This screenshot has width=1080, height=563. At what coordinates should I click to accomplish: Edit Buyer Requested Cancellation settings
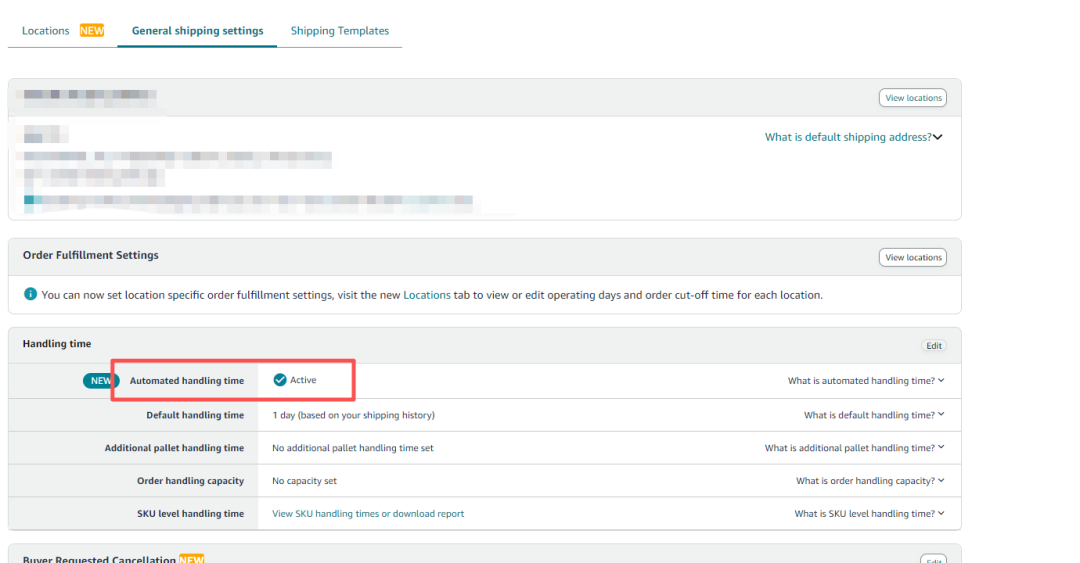(x=934, y=559)
